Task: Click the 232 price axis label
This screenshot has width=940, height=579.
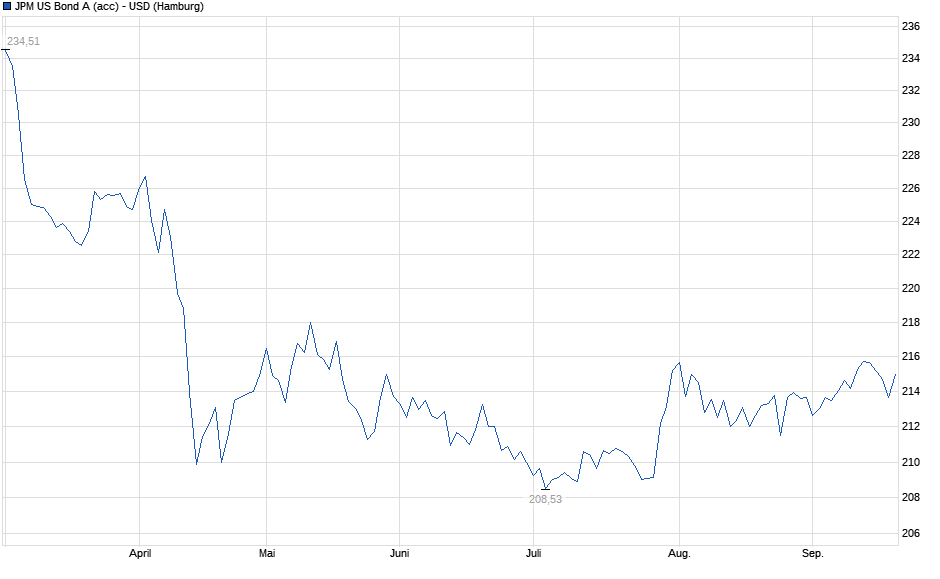Action: tap(911, 90)
